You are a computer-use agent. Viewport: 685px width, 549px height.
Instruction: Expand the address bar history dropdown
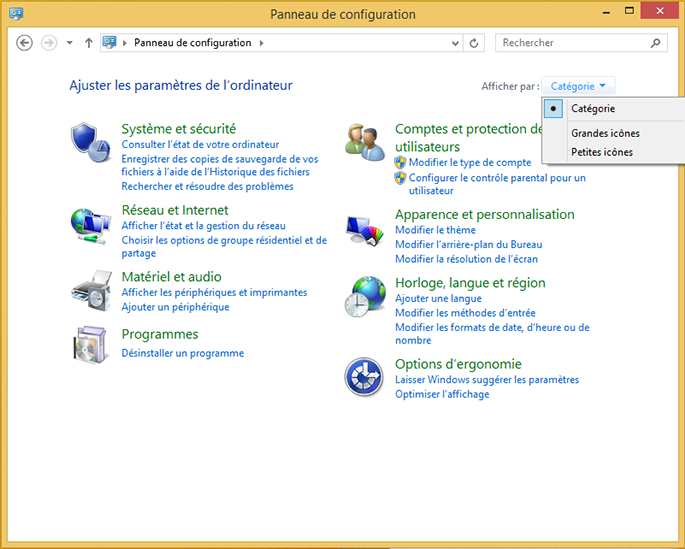455,43
